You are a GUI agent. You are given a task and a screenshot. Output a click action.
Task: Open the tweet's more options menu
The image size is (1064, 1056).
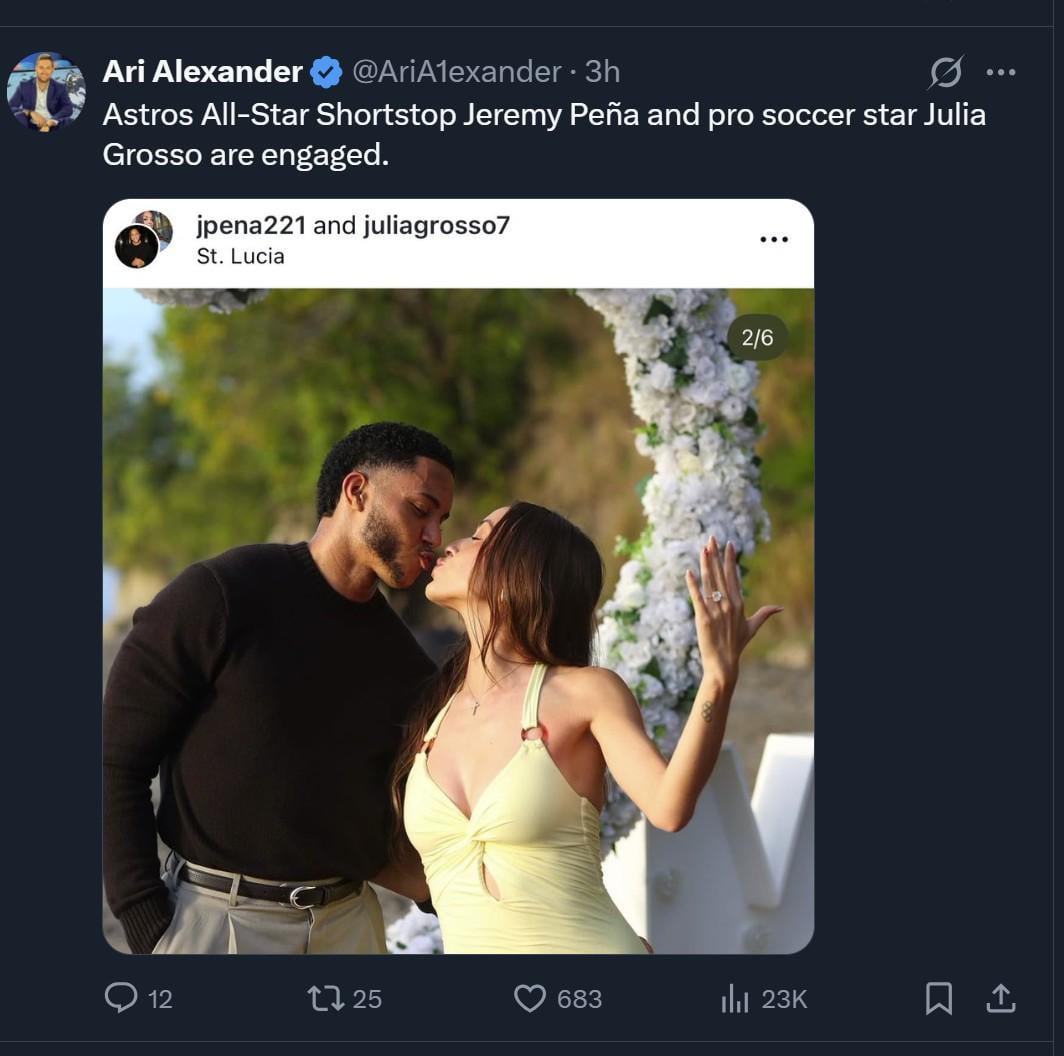point(1001,72)
